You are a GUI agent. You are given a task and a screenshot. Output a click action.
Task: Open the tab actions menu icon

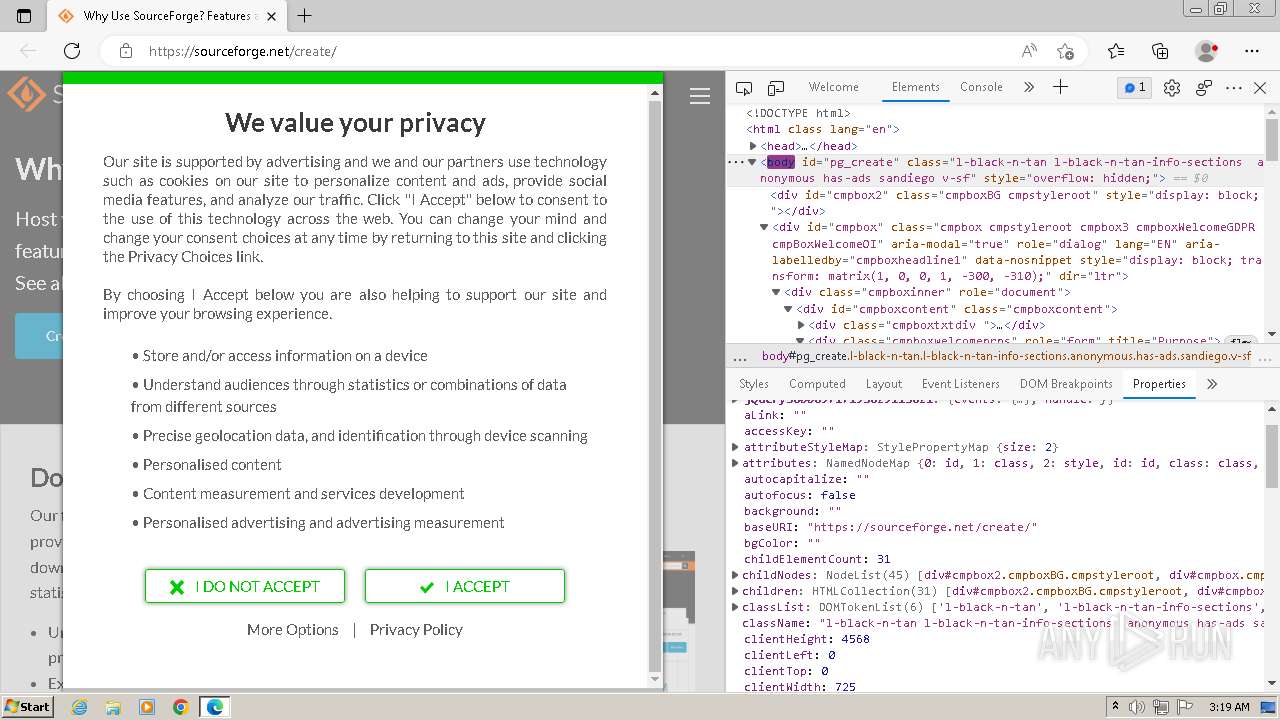click(24, 16)
